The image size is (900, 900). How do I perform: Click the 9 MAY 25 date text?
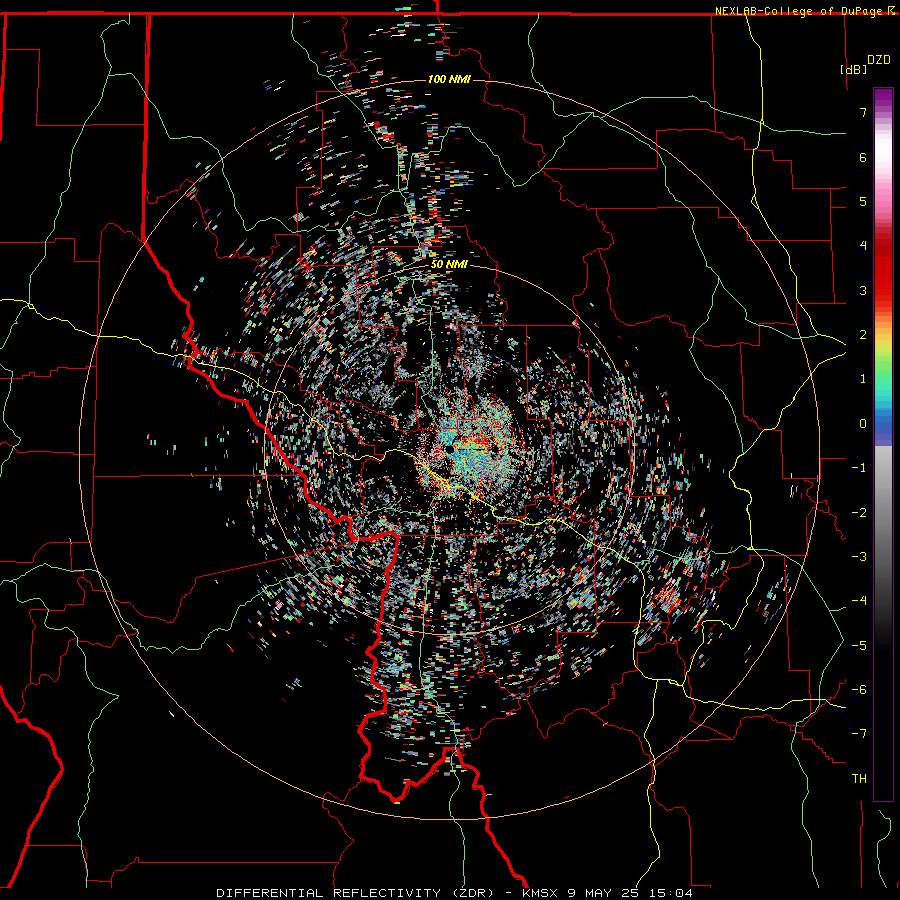(603, 893)
